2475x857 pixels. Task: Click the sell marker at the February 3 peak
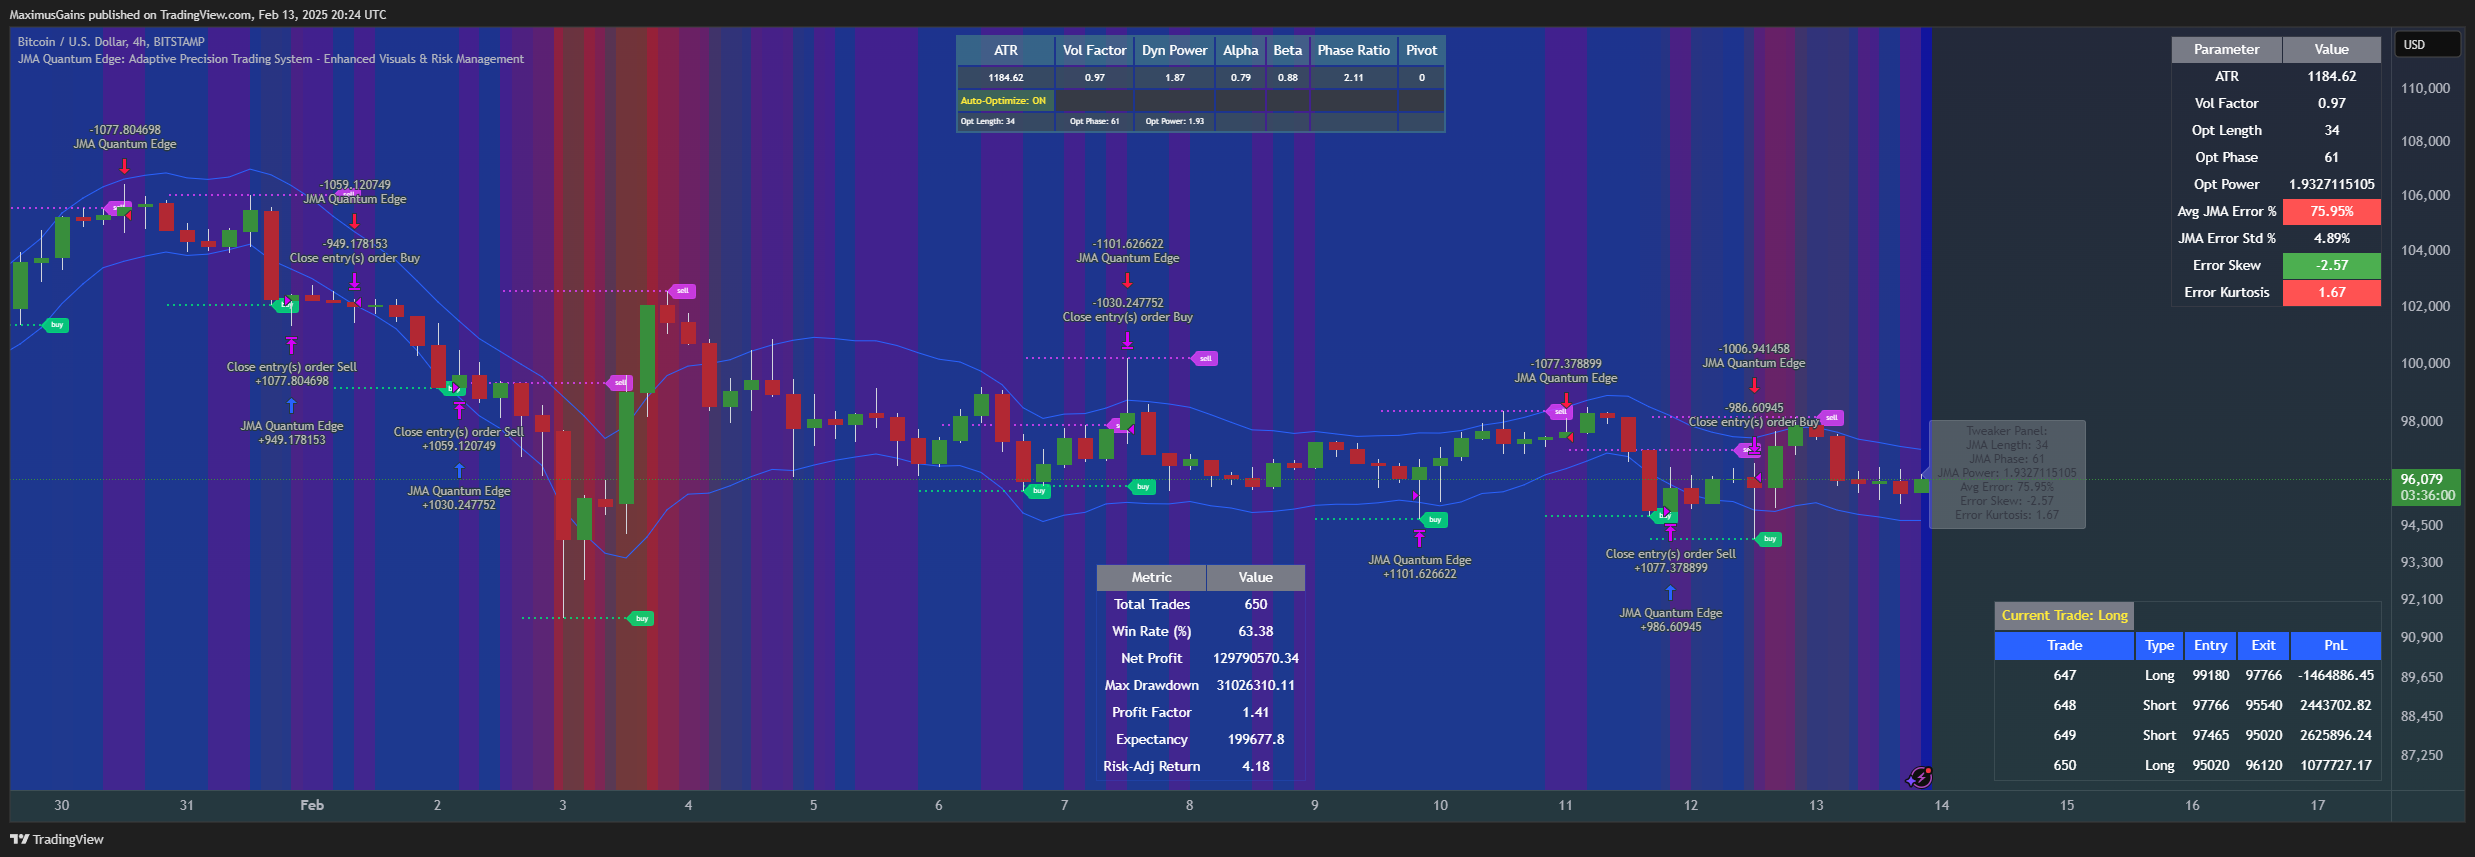pos(682,291)
